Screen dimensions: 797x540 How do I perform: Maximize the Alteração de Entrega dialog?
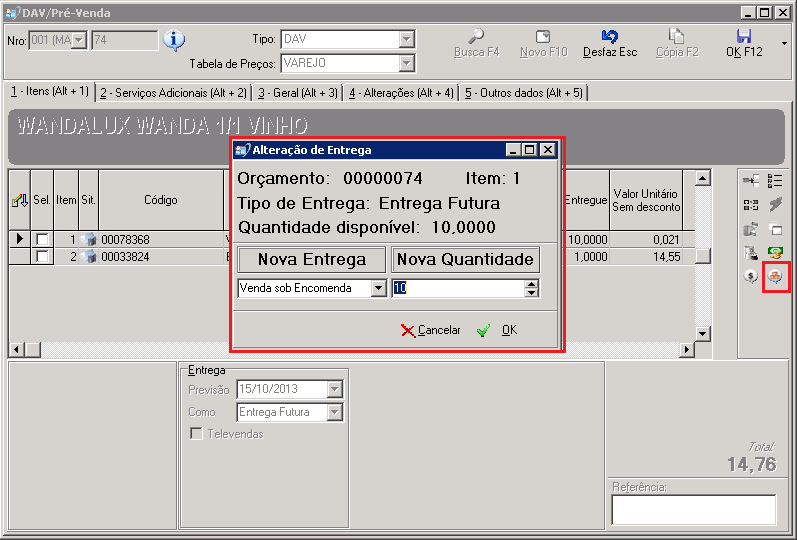coord(530,150)
